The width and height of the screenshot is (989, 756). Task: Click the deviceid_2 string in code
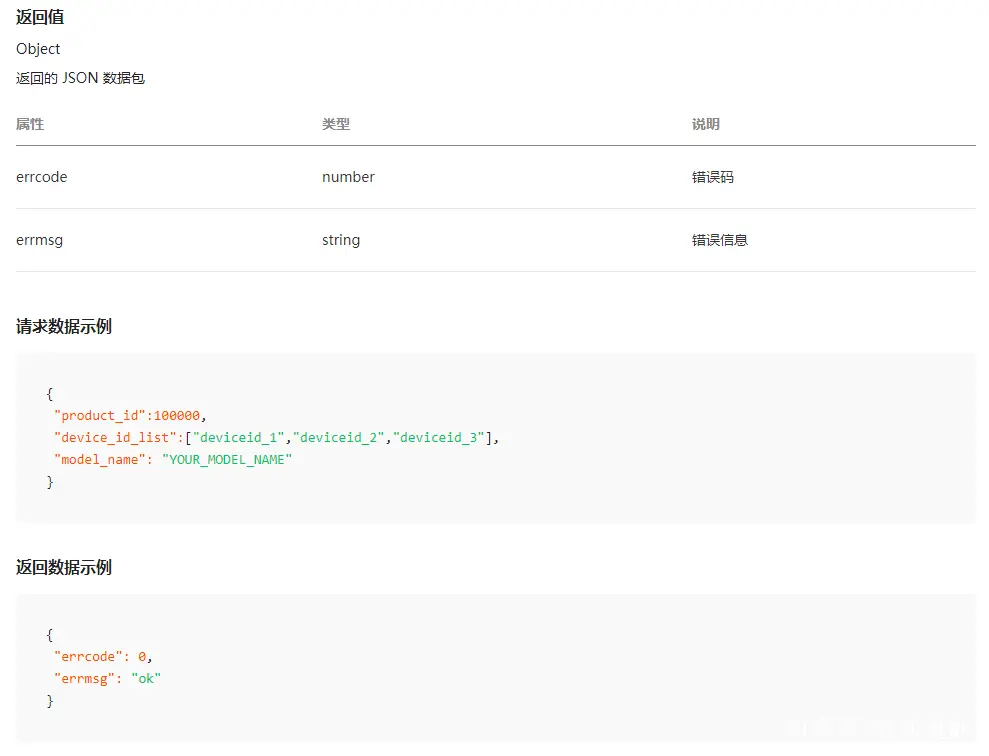coord(338,438)
